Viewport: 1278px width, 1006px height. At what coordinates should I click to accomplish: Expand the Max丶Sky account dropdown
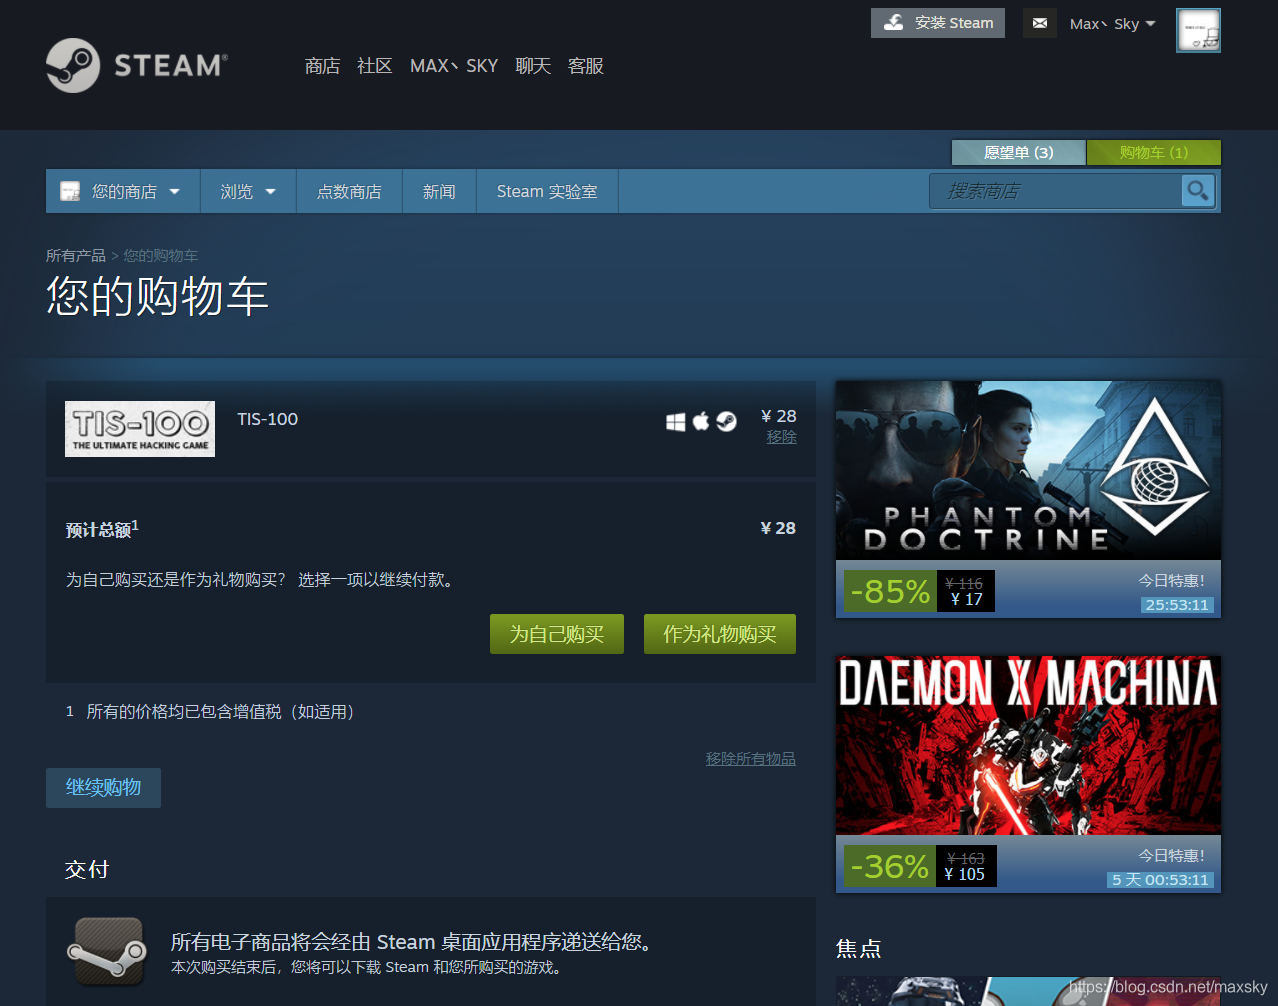pos(1113,24)
